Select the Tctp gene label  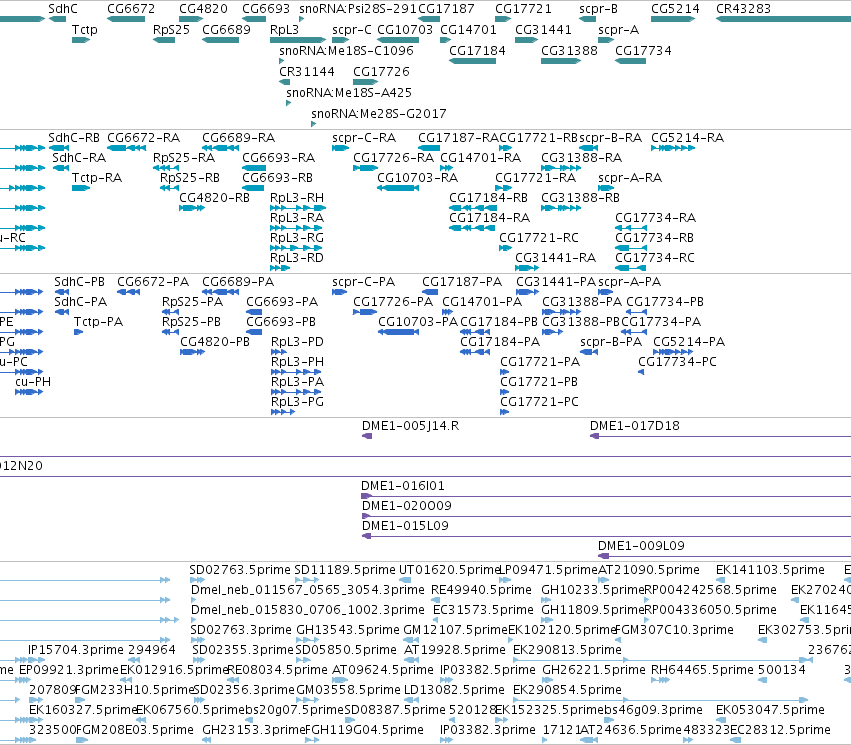(85, 29)
